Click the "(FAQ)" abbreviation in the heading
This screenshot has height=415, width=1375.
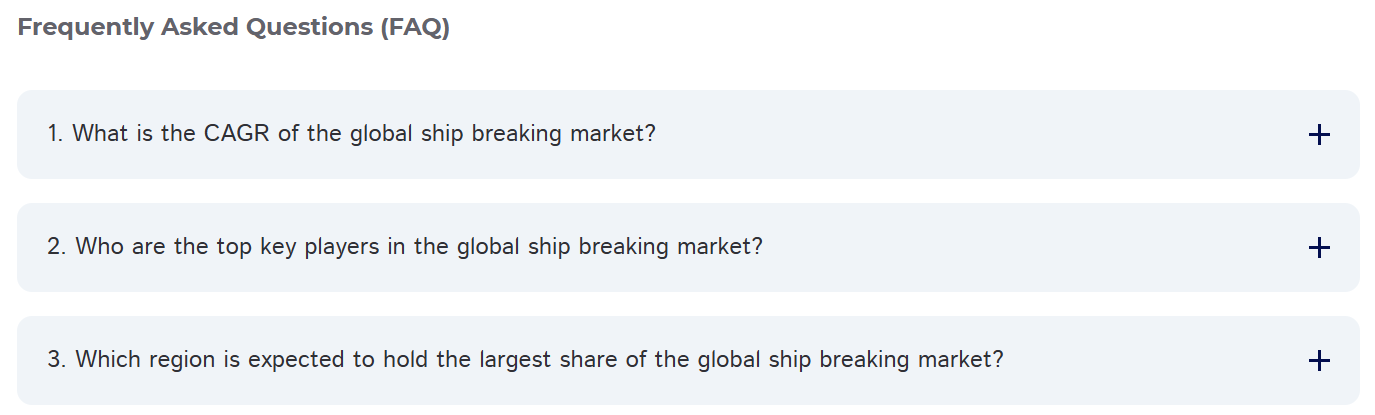coord(415,27)
